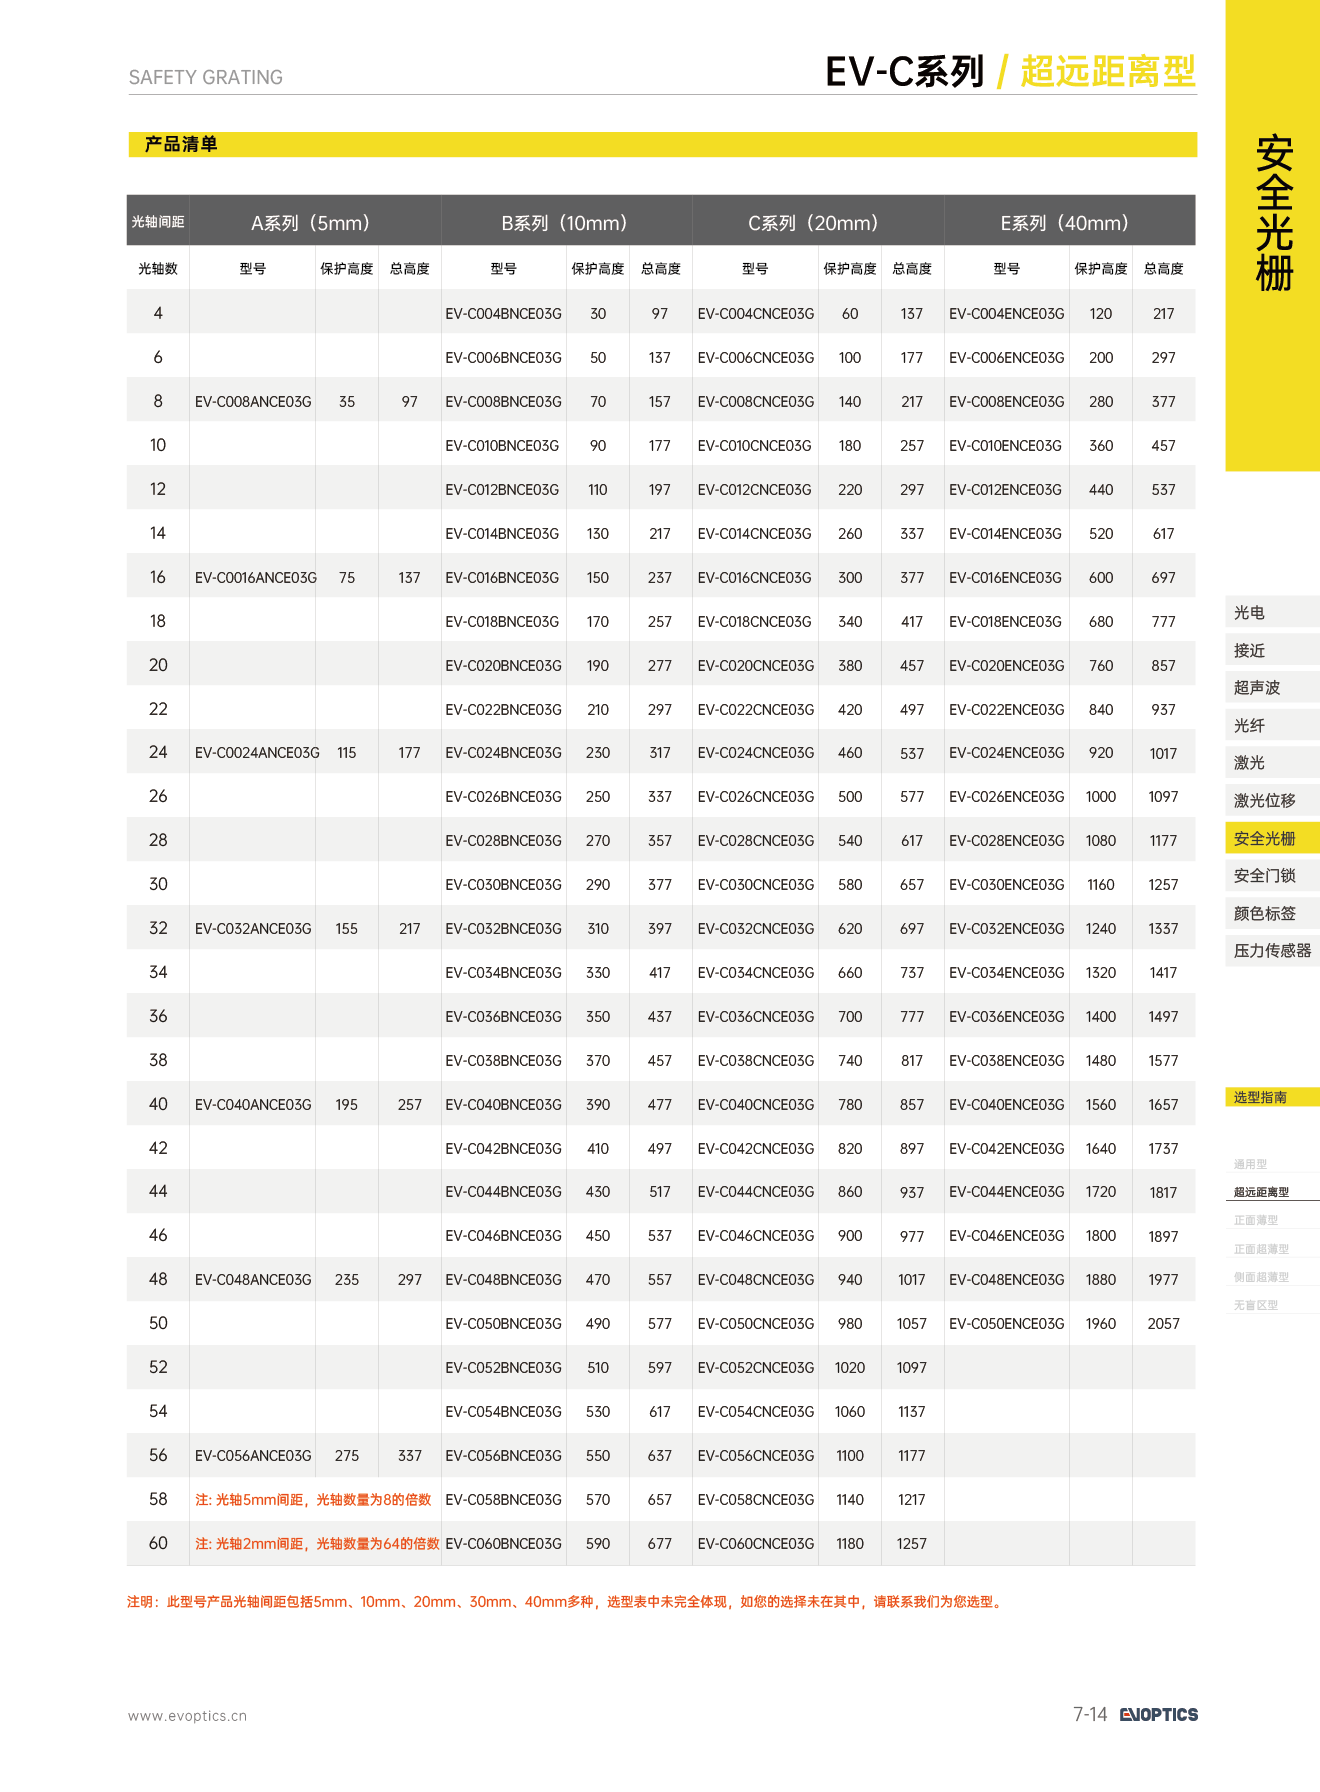Click the www.evoptics.cn footer link
1320x1792 pixels.
tap(187, 1716)
